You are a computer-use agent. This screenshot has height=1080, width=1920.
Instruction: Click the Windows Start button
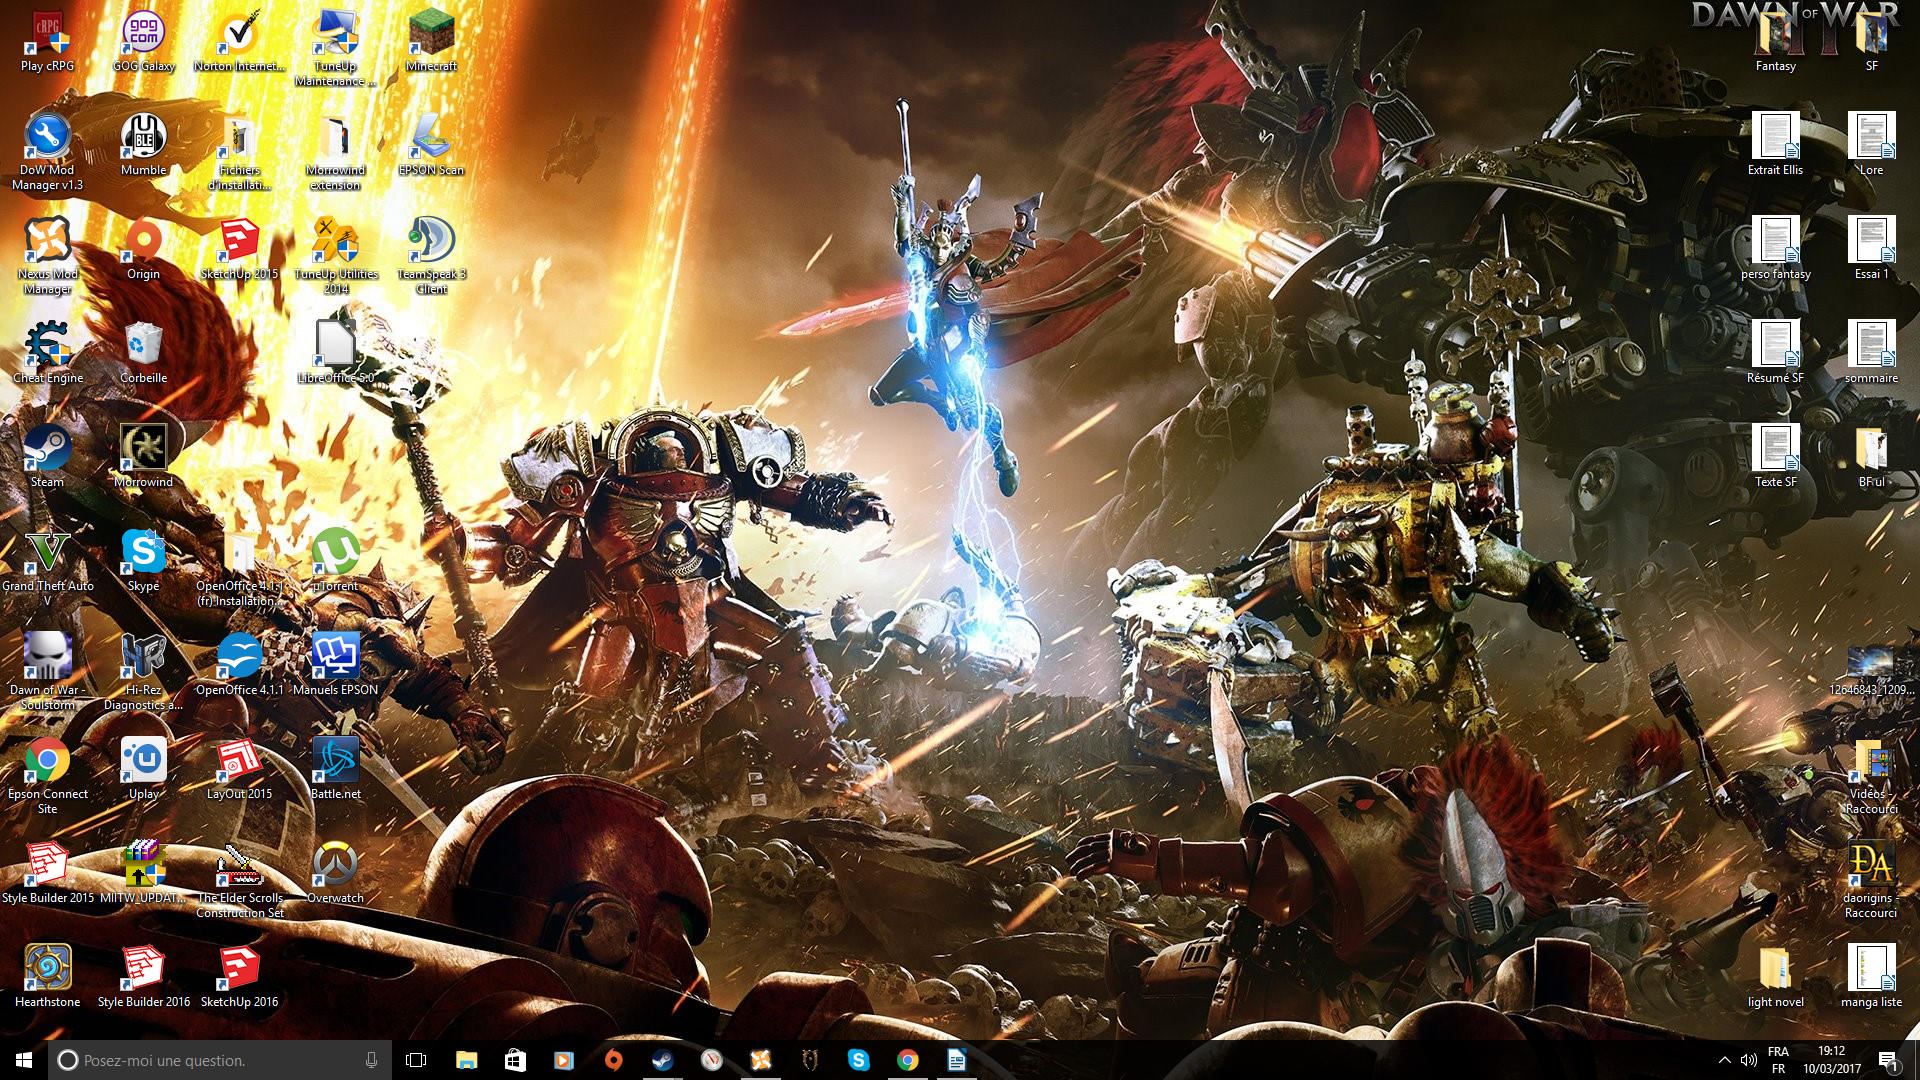point(24,1060)
